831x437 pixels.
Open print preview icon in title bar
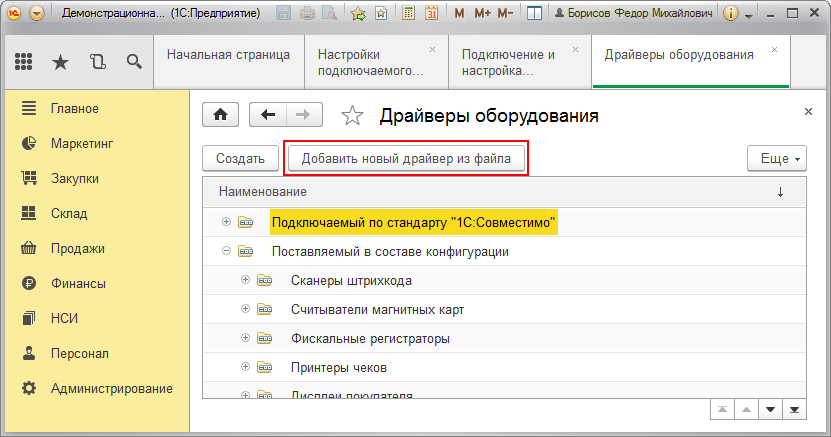(x=330, y=13)
